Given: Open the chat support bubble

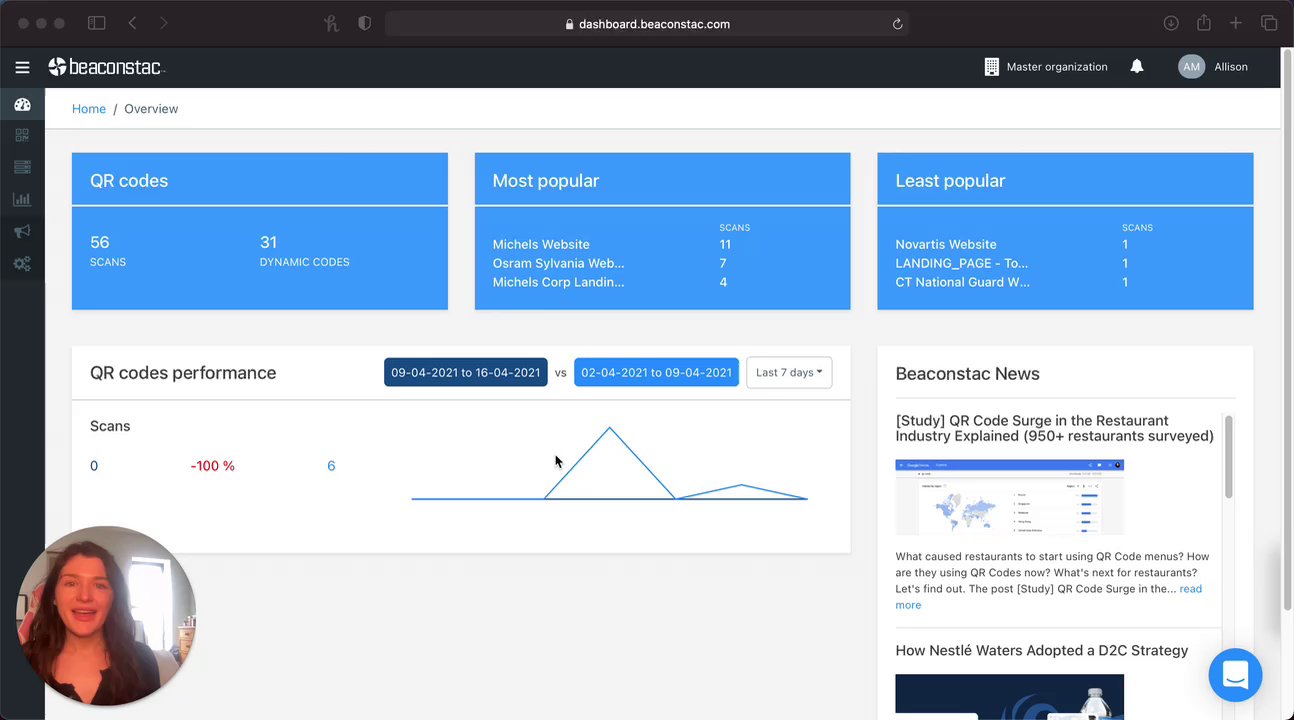Looking at the screenshot, I should 1235,675.
